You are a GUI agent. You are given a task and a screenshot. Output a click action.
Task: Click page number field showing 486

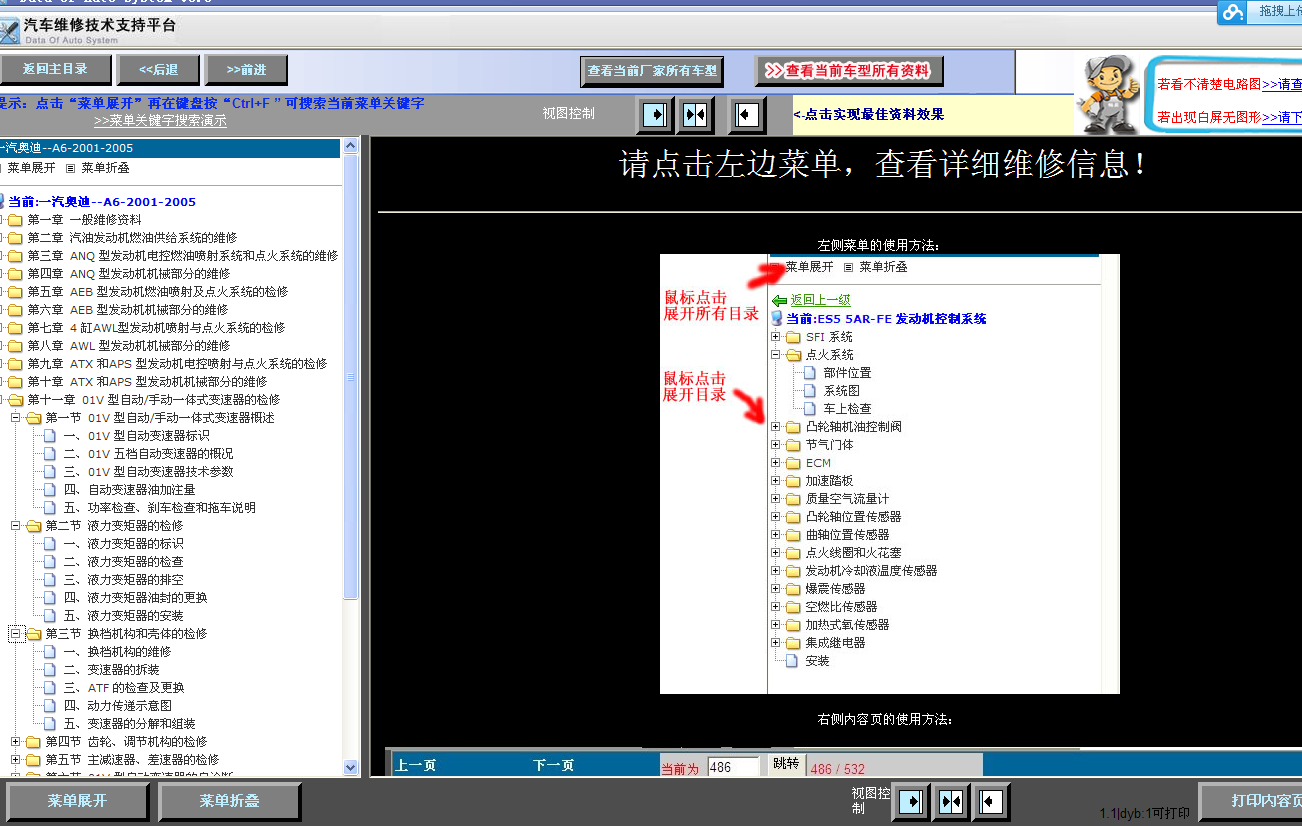pos(734,768)
